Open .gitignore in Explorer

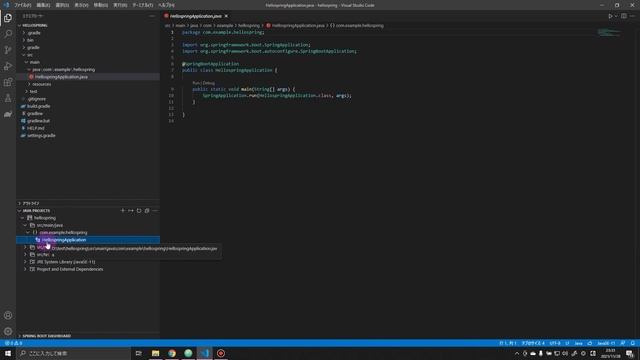88,99
